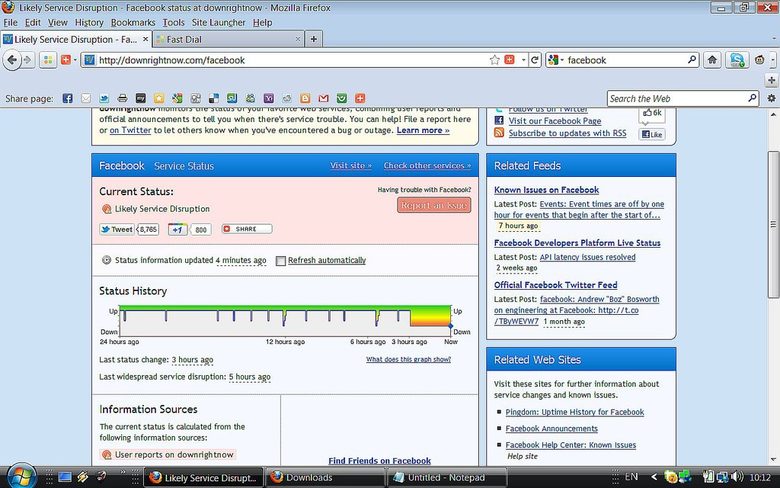Open Known Issues on Facebook feed link
Image resolution: width=780 pixels, height=488 pixels.
coord(546,190)
